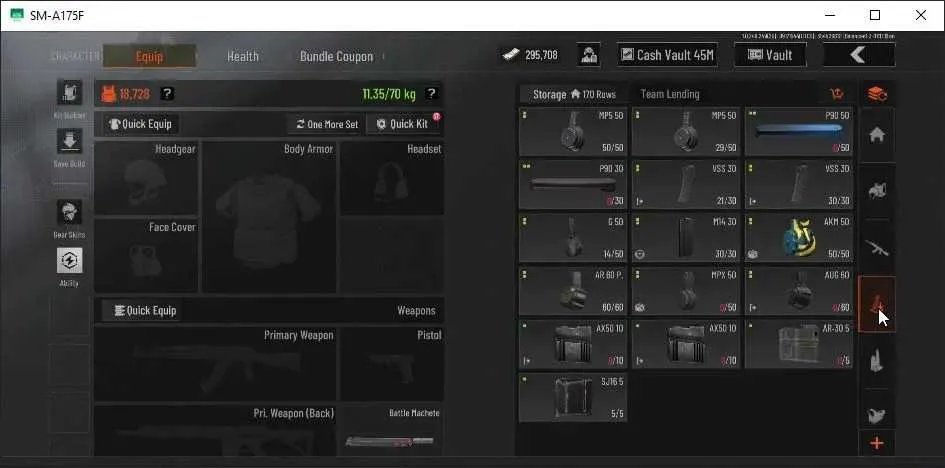The image size is (945, 468).
Task: Open Cash Vault 45M
Action: click(x=667, y=55)
